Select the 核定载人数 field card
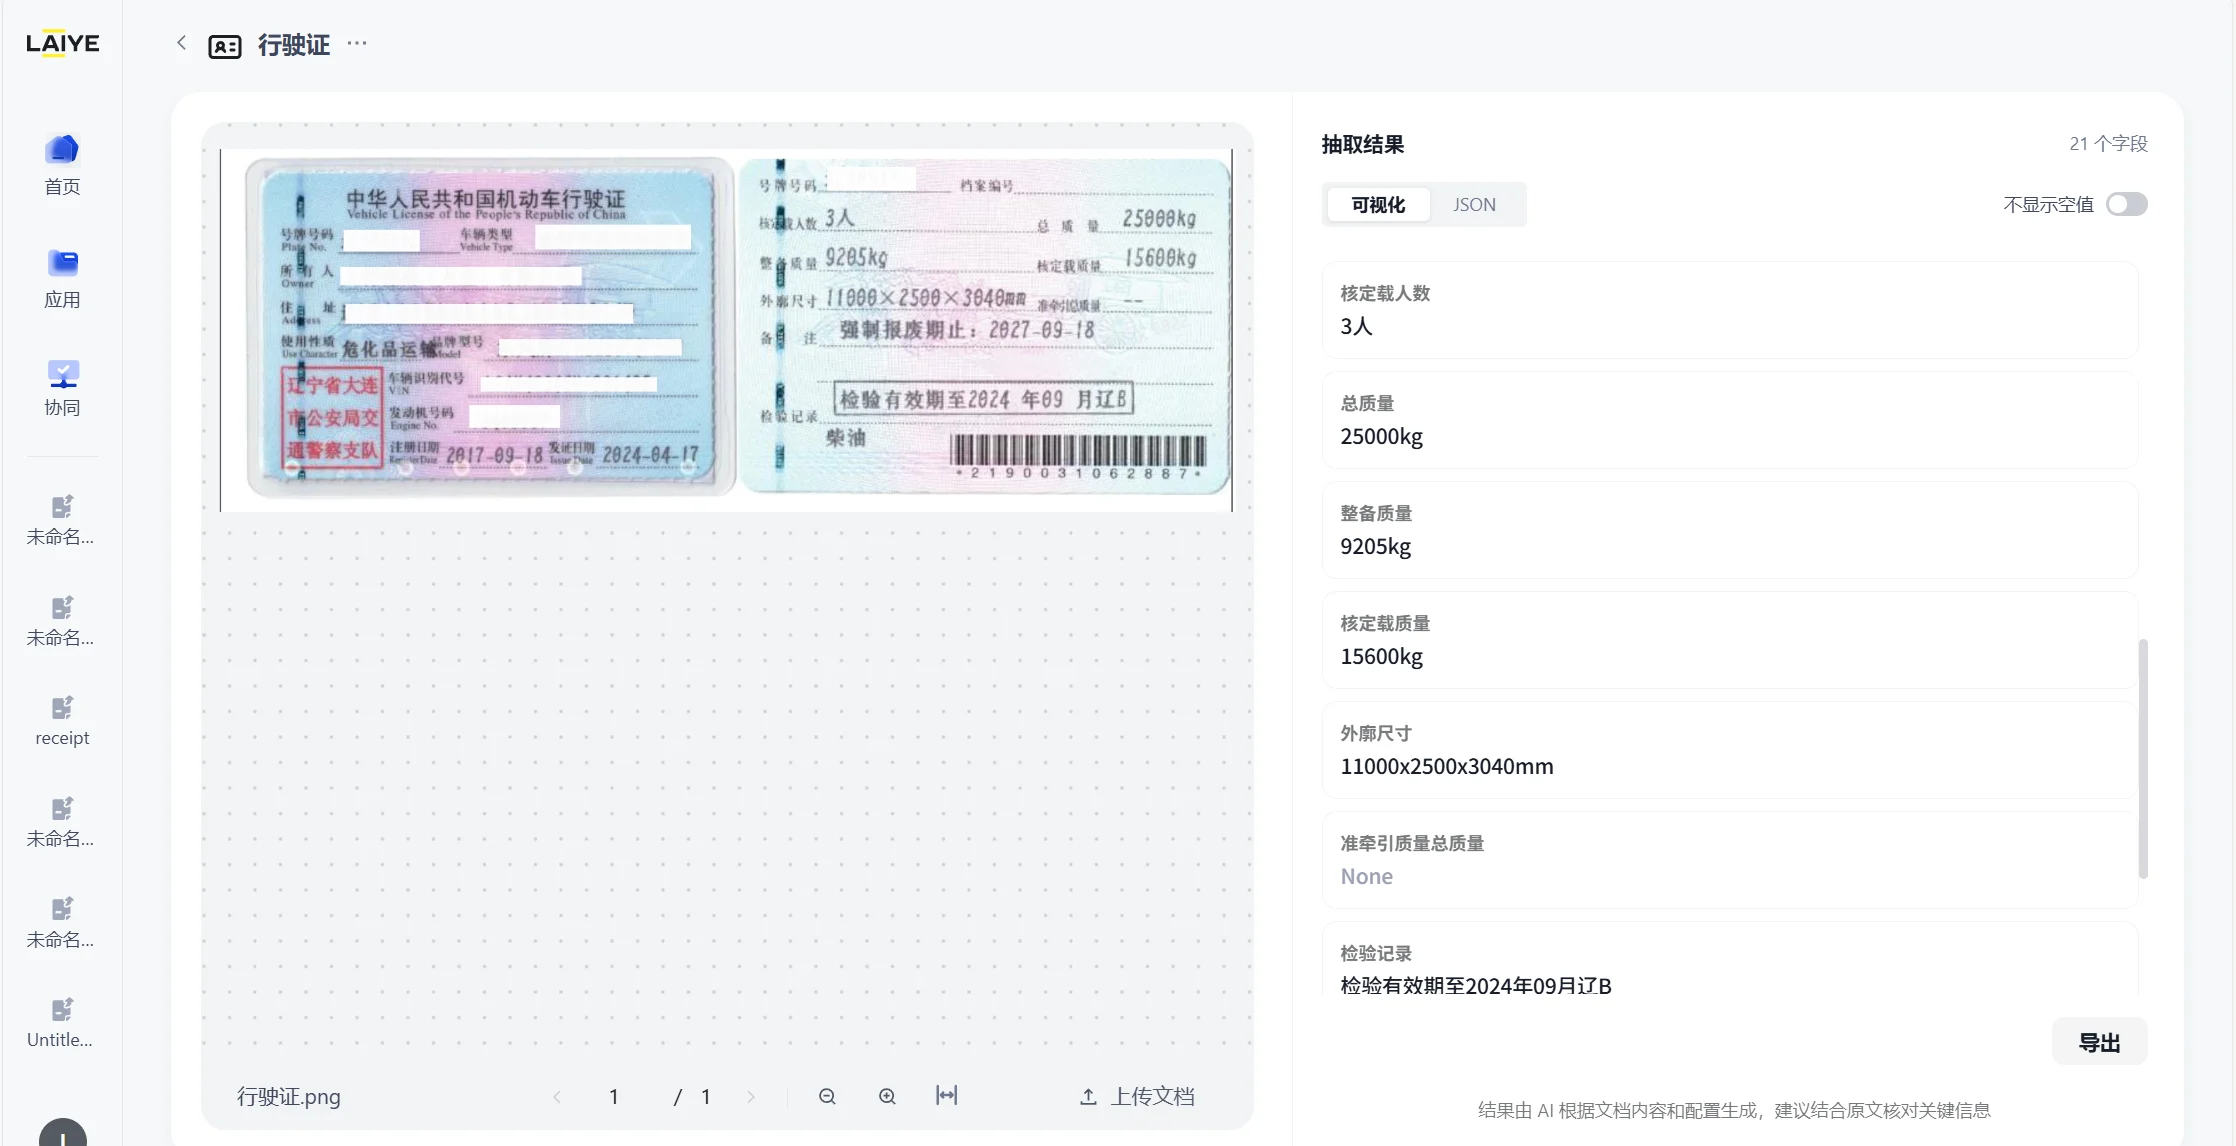The height and width of the screenshot is (1146, 2236). click(1729, 310)
